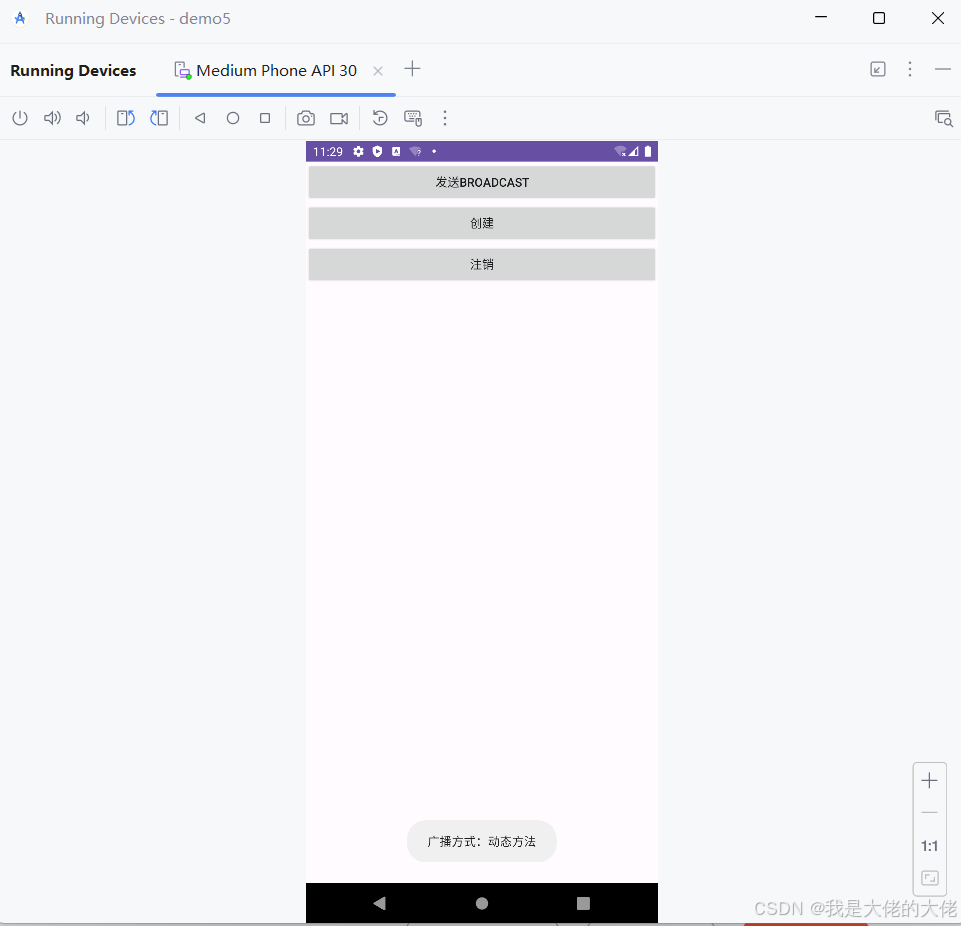This screenshot has width=961, height=926.
Task: Click the toolbar Overview square icon
Action: tap(265, 118)
